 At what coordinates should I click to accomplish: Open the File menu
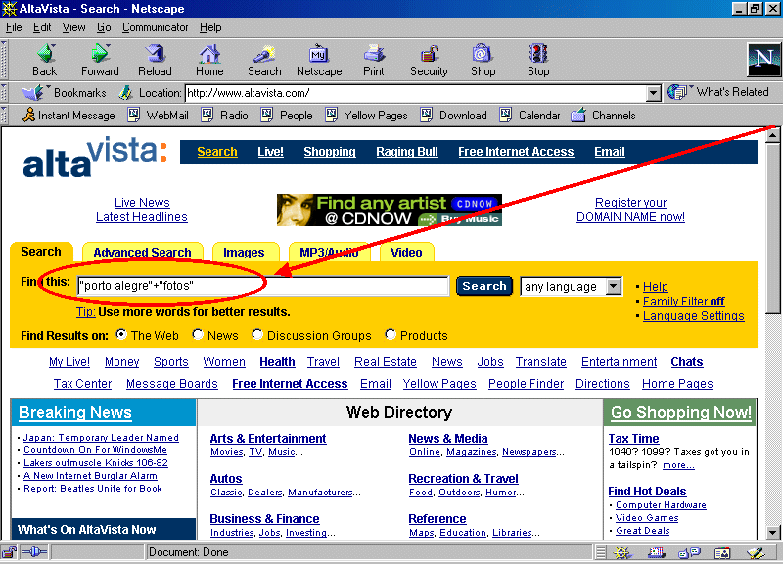(x=14, y=27)
